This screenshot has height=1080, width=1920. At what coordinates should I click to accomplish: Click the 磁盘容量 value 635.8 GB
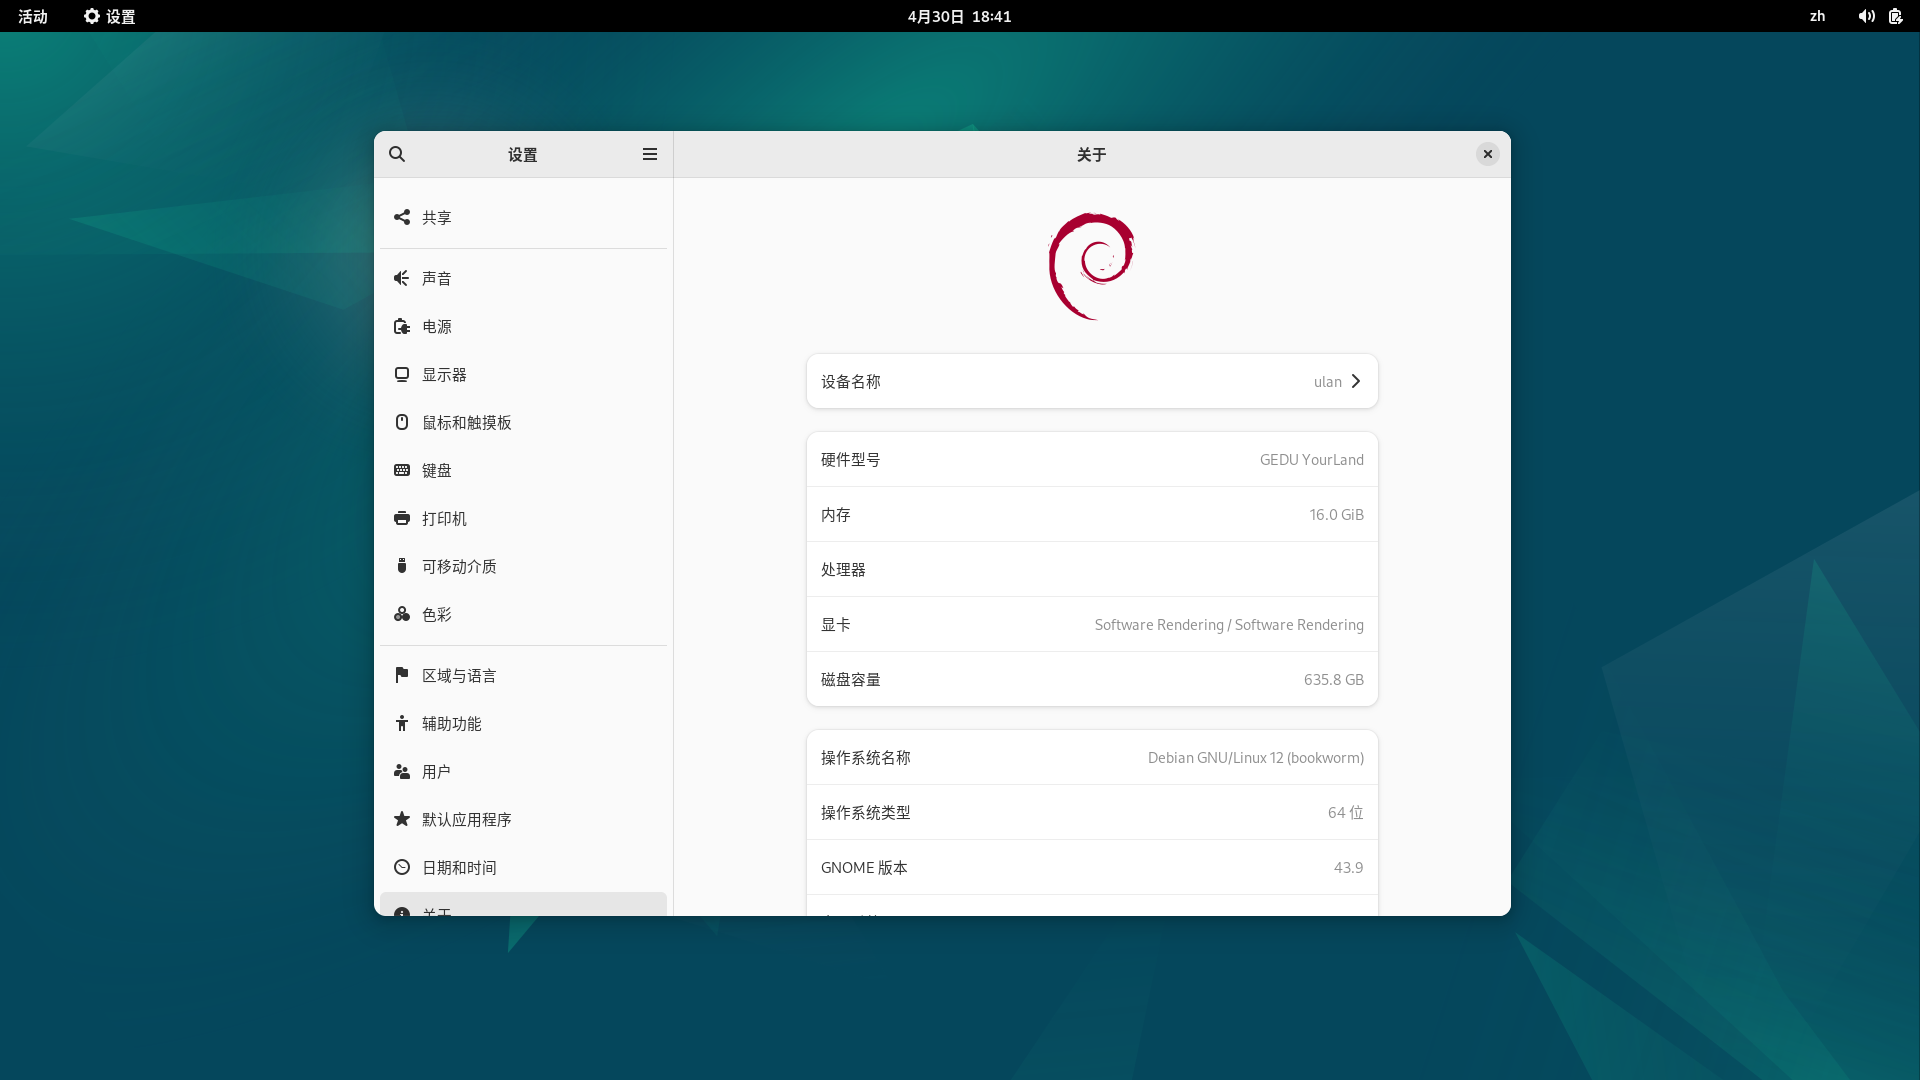(1334, 679)
